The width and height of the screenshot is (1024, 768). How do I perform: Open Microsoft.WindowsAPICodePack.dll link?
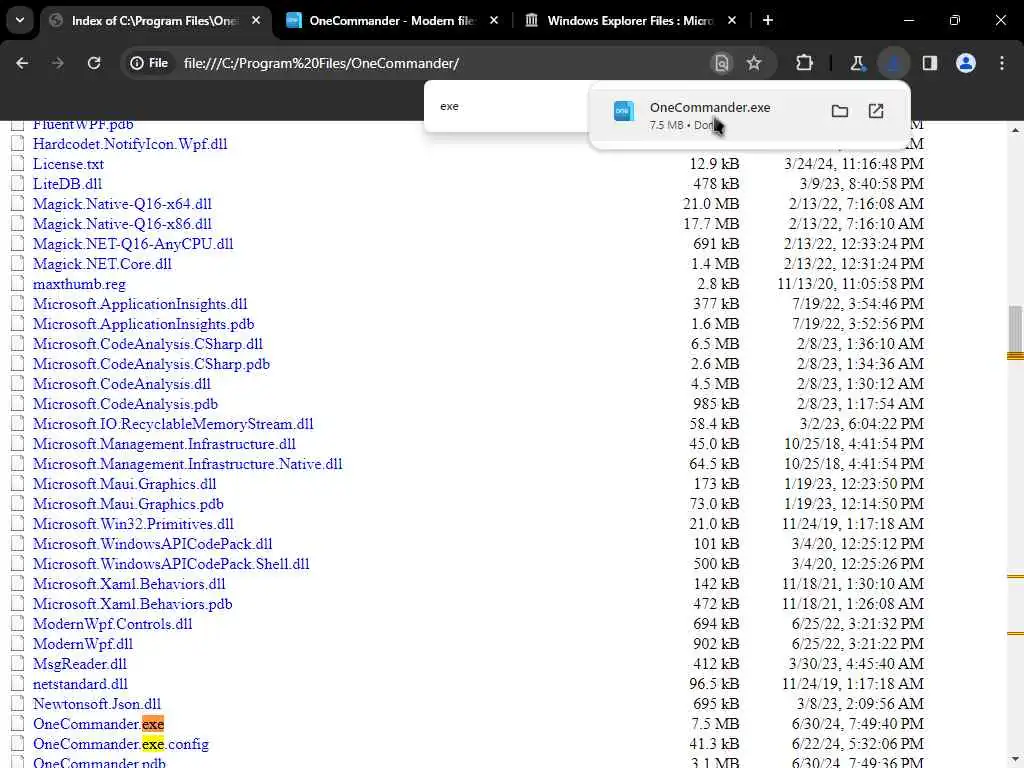[x=153, y=544]
